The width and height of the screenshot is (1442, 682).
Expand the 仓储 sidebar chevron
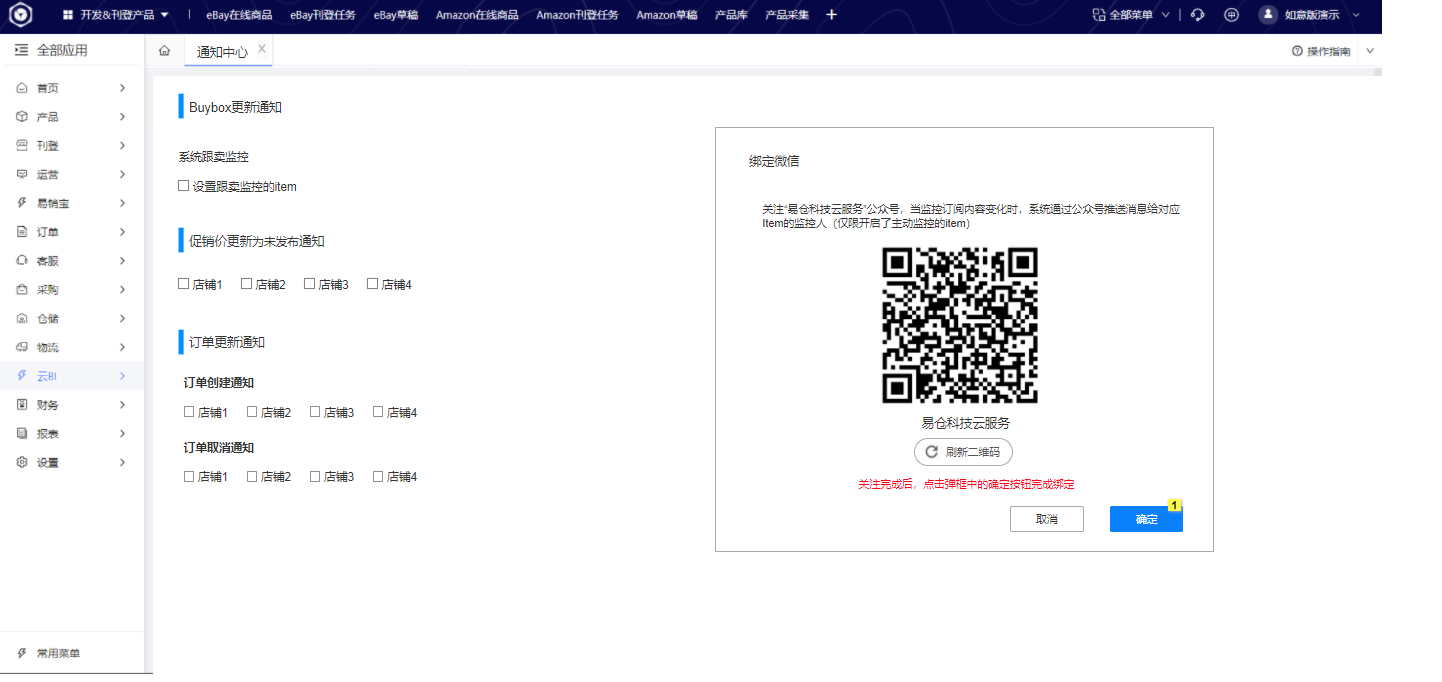[122, 319]
